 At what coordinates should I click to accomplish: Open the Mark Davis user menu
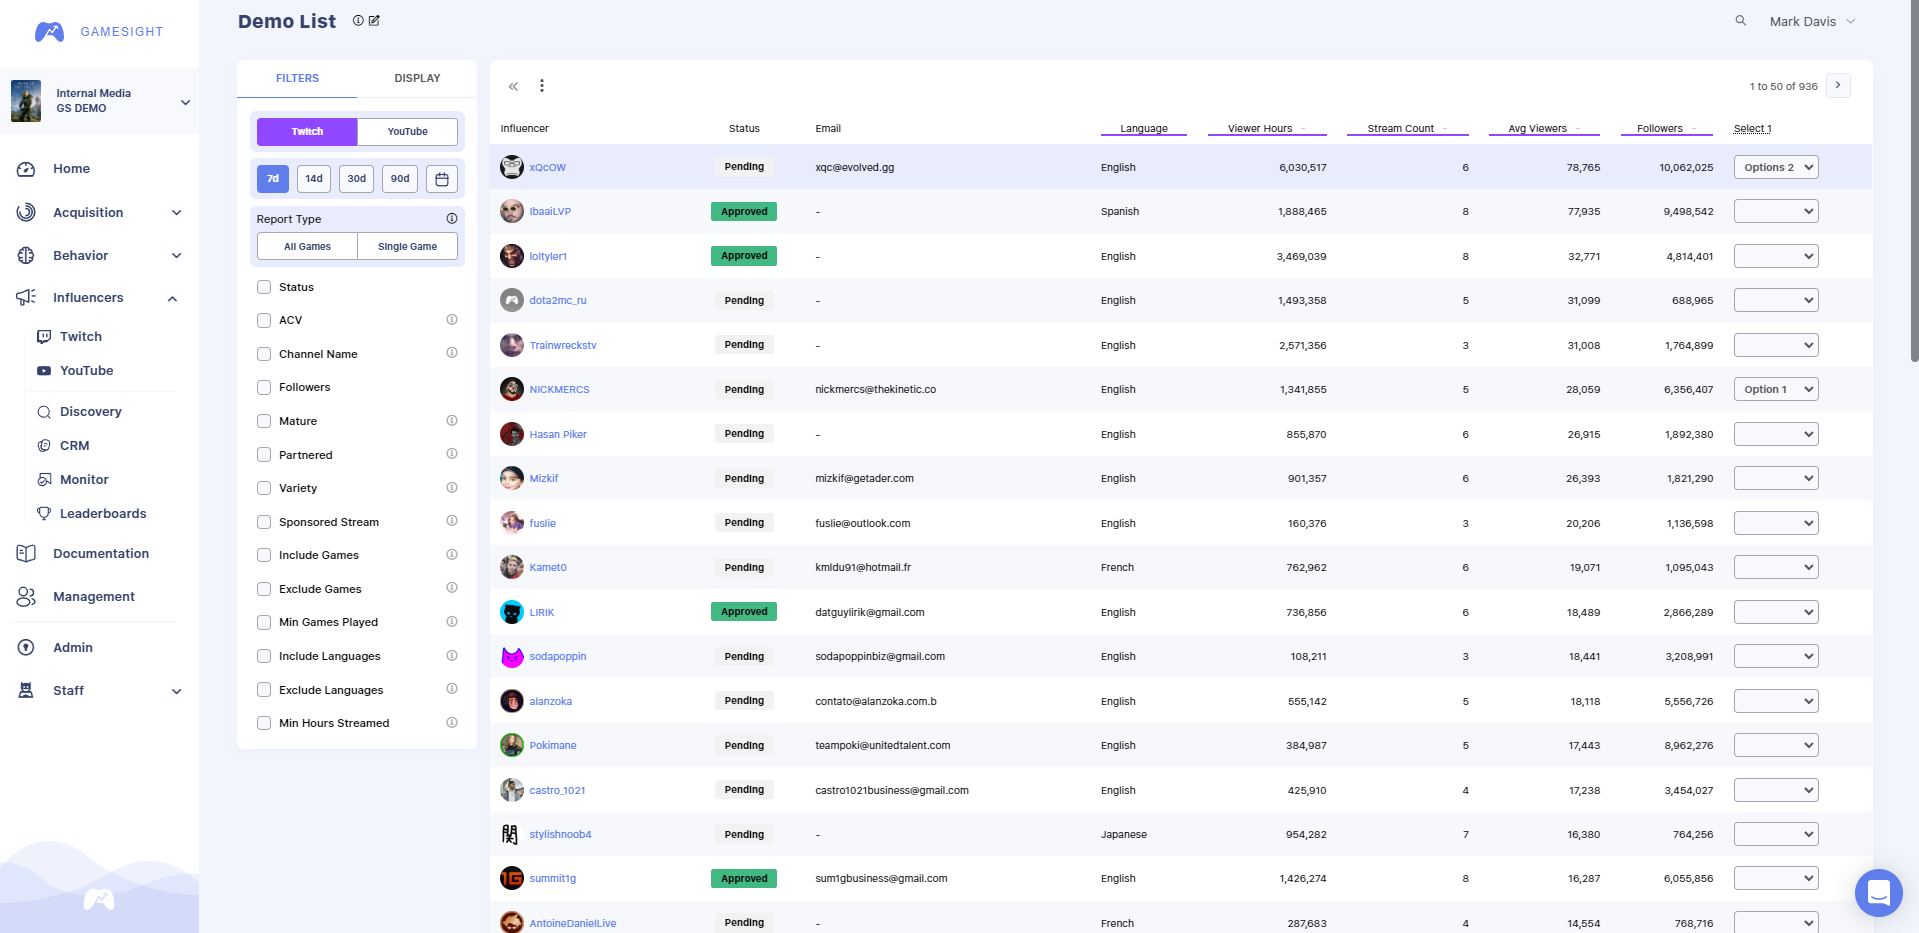click(1812, 21)
